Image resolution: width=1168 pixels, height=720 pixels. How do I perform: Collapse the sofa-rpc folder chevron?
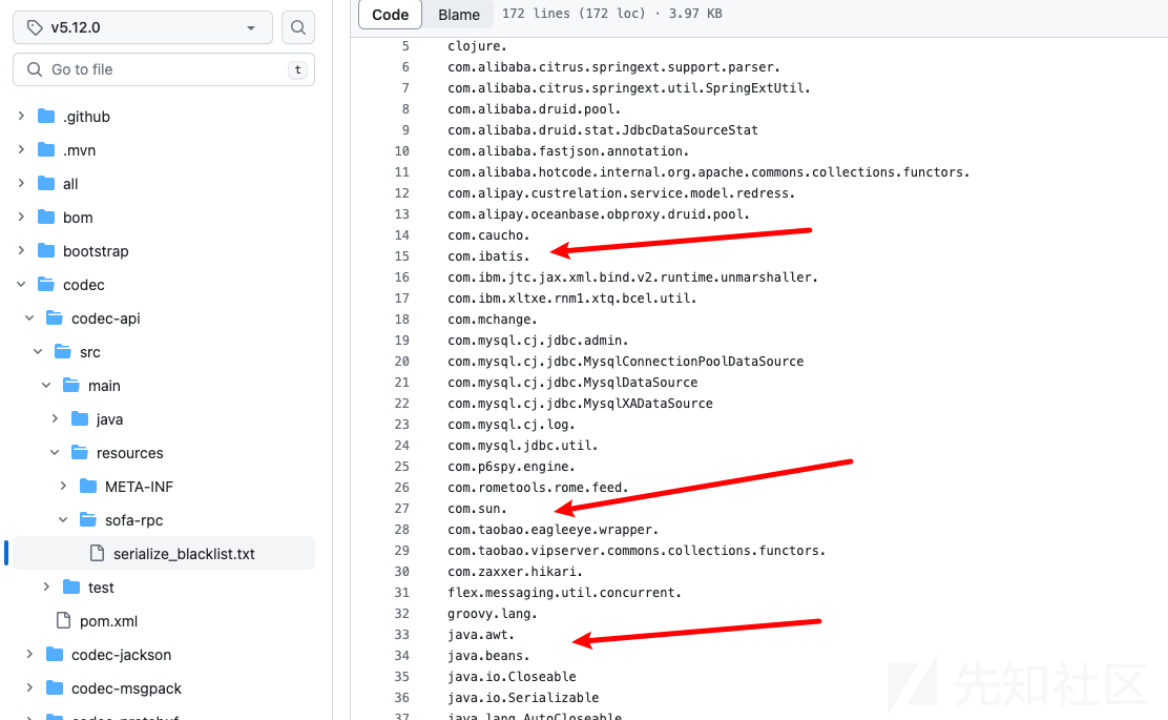pyautogui.click(x=63, y=520)
